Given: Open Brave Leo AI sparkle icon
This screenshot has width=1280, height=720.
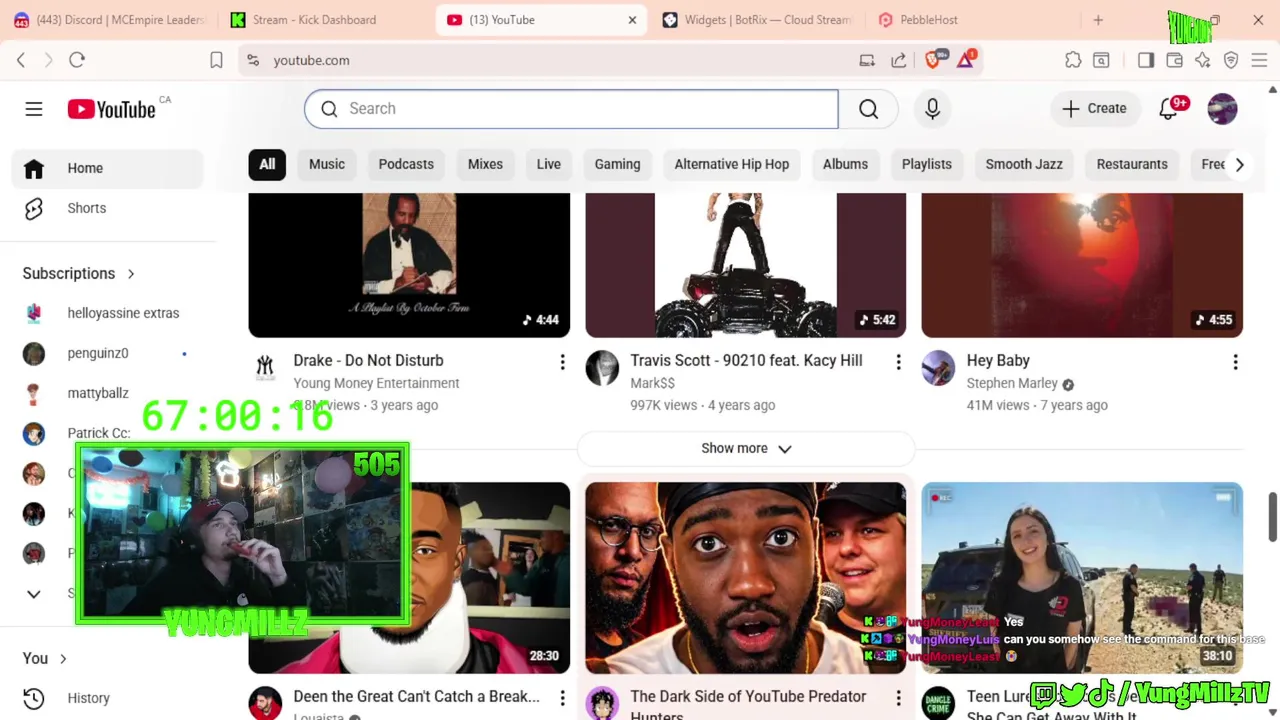Looking at the screenshot, I should click(1202, 60).
